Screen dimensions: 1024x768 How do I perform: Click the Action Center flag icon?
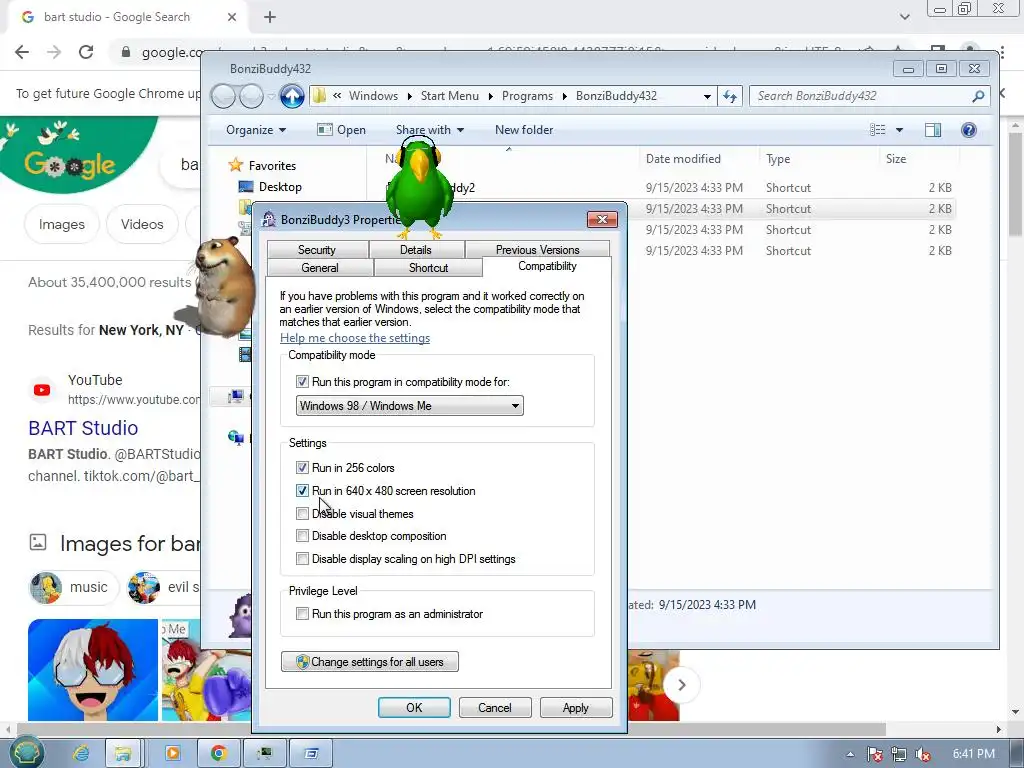(874, 754)
